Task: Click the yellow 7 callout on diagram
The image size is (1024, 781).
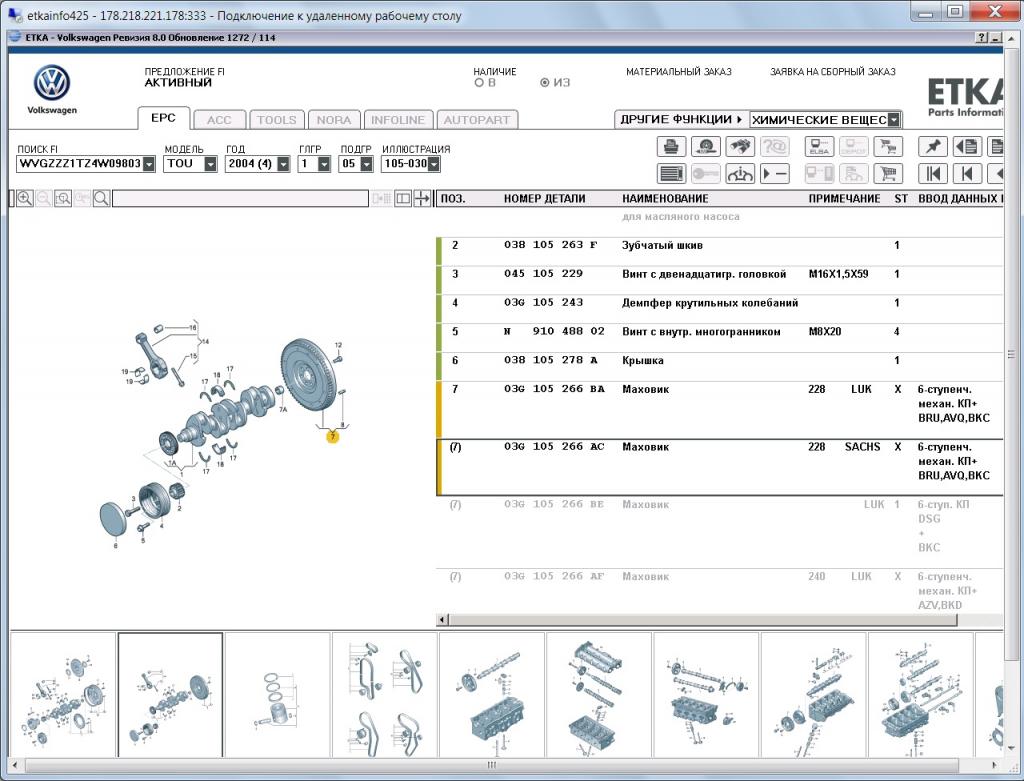Action: coord(333,436)
